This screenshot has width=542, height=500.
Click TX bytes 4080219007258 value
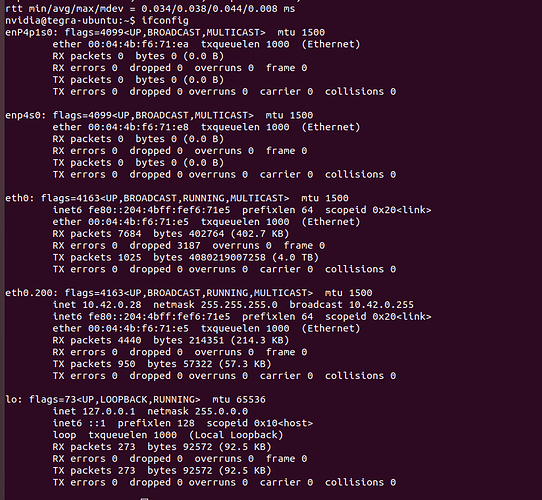[227, 258]
